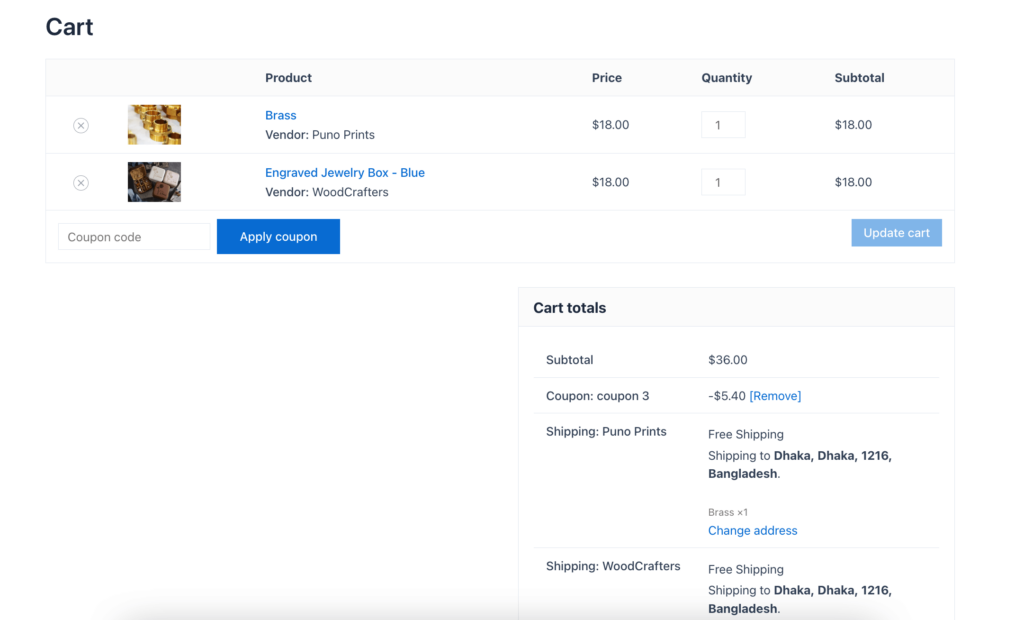This screenshot has height=620, width=1024.
Task: View the Engraved Jewelry Box thumbnail
Action: (154, 181)
